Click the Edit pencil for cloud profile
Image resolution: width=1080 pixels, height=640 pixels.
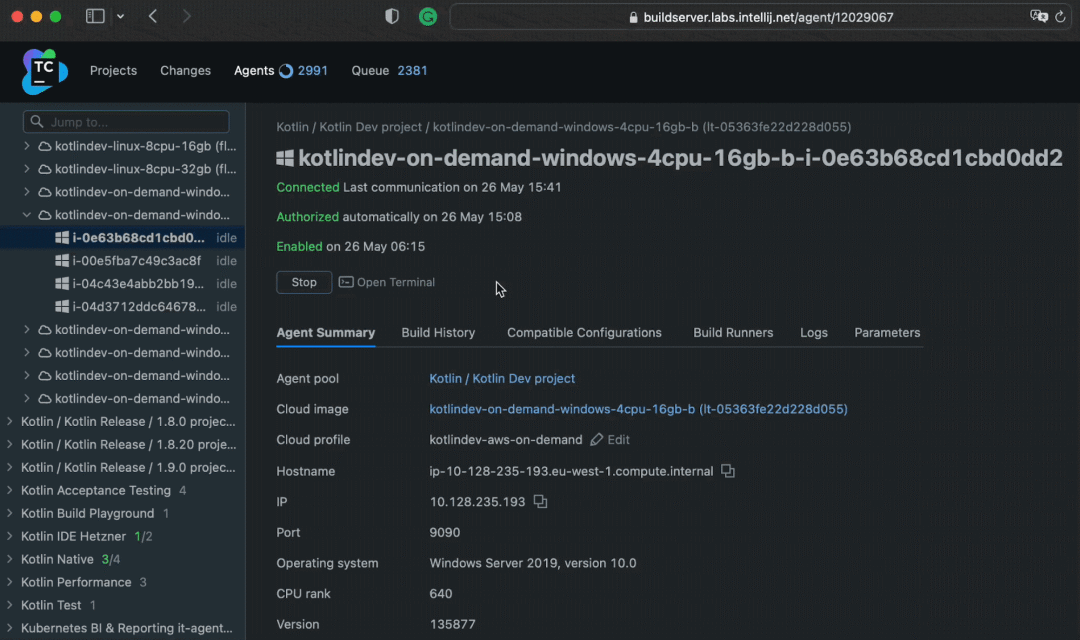coord(596,440)
